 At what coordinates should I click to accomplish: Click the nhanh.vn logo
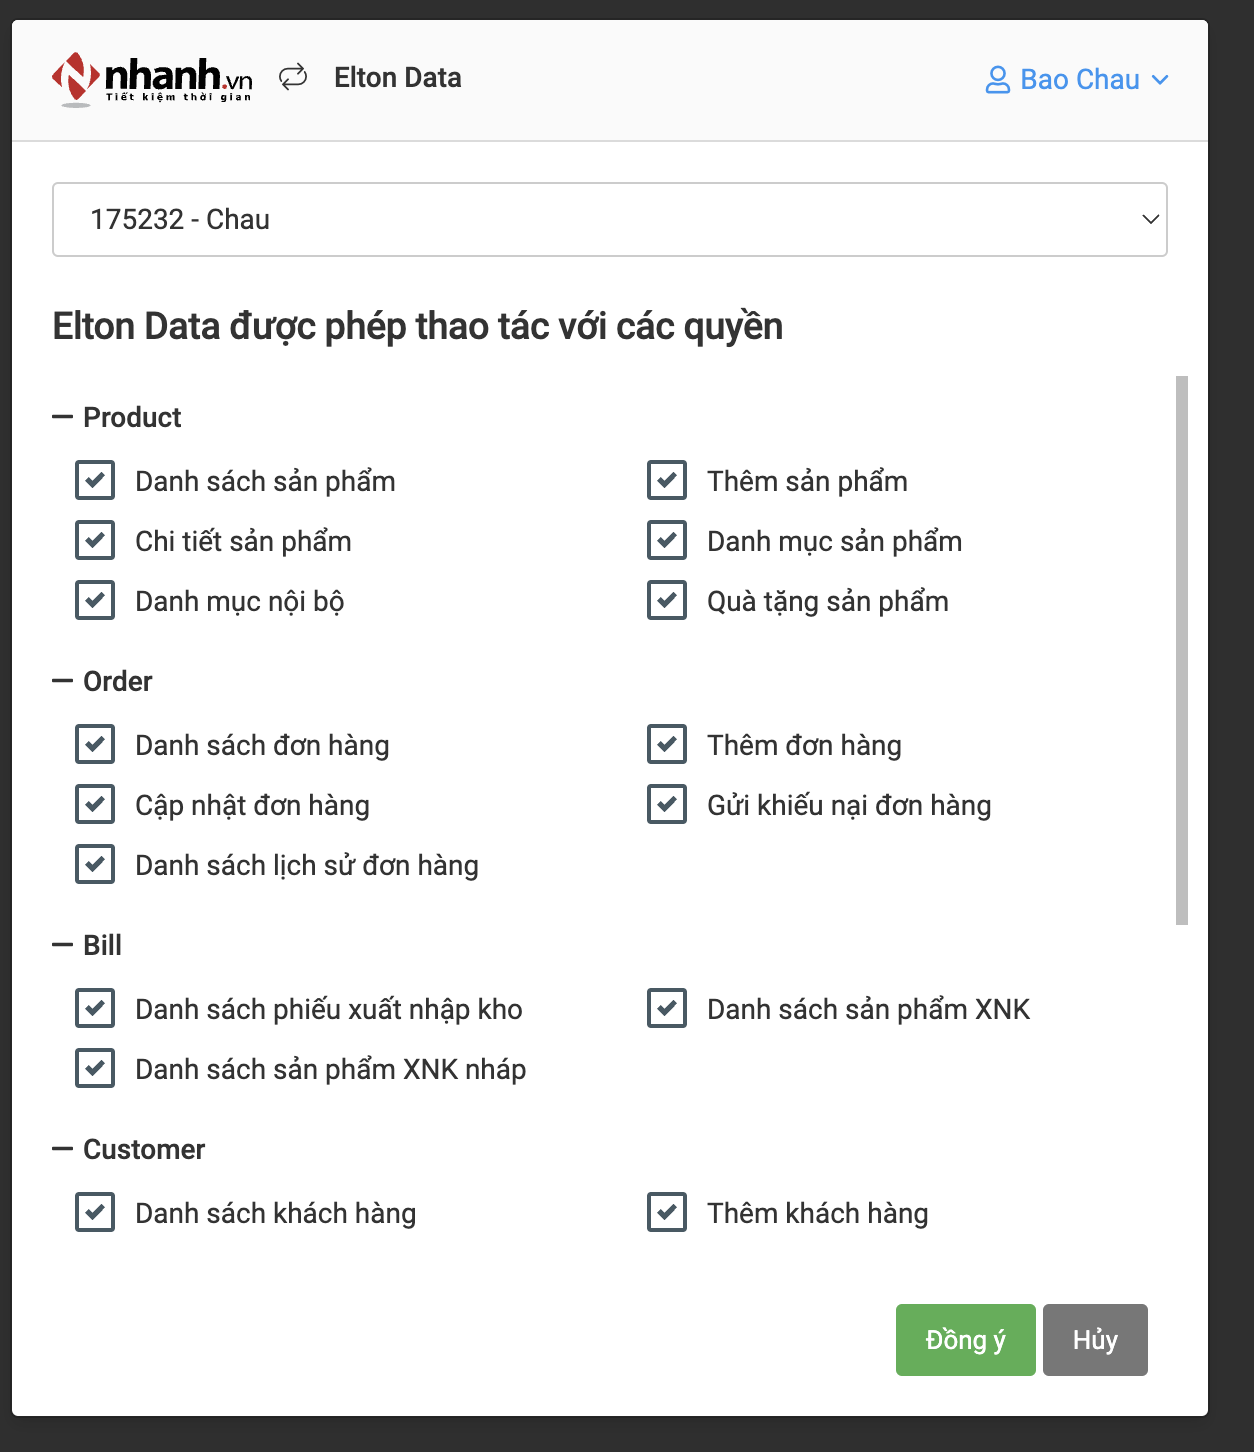[150, 78]
